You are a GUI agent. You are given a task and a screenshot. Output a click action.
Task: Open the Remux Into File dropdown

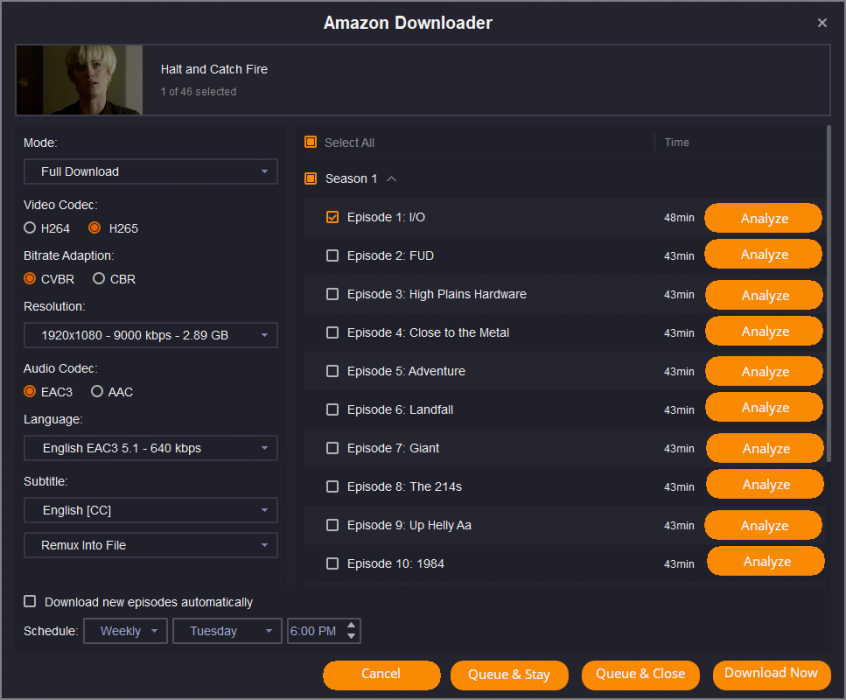click(x=151, y=545)
